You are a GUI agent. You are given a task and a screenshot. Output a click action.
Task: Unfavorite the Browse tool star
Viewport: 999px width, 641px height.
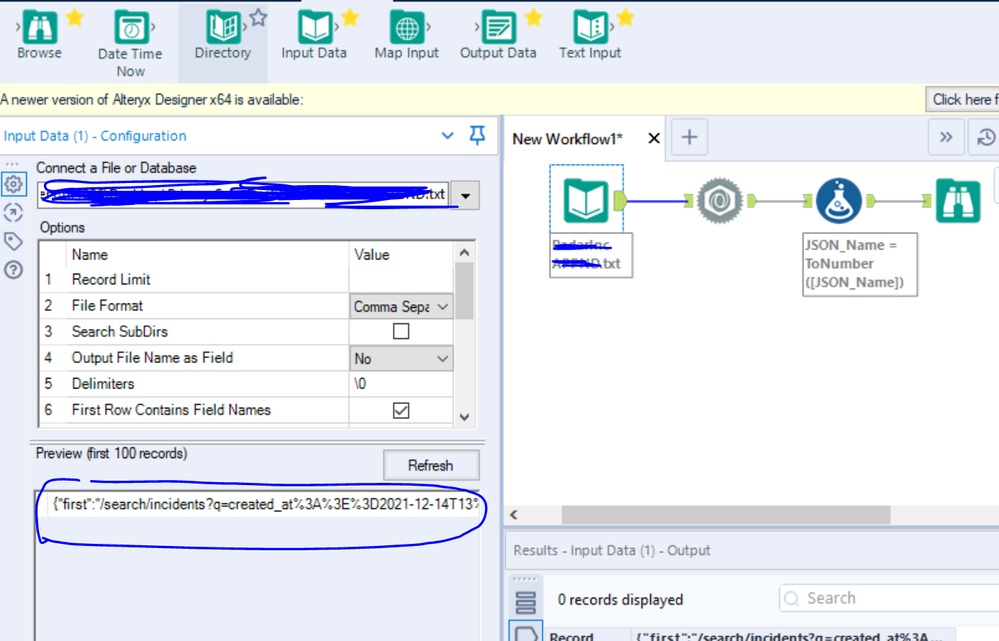tap(75, 17)
